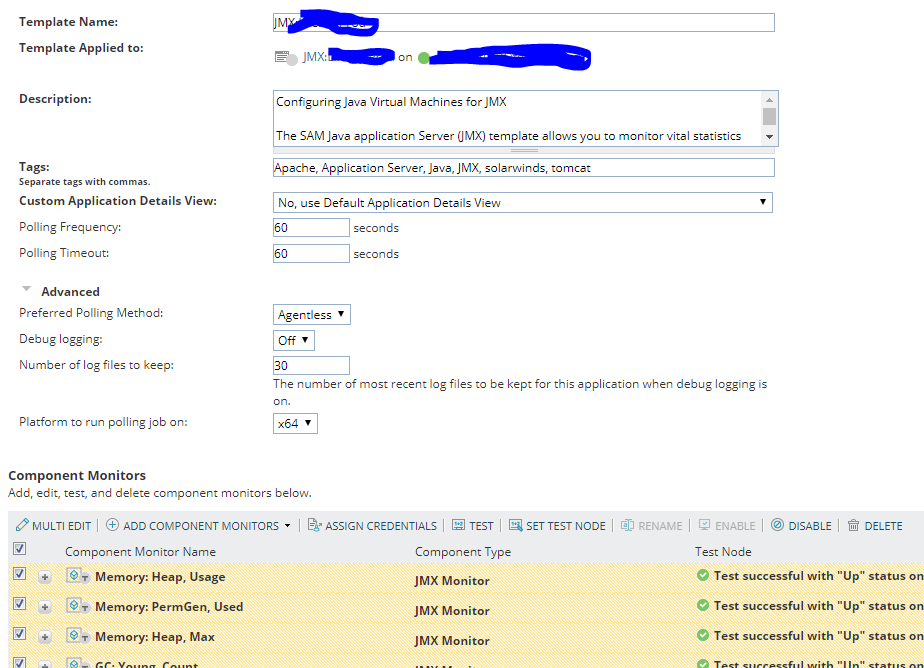Click the green success icon for PermGen, Used

point(702,605)
